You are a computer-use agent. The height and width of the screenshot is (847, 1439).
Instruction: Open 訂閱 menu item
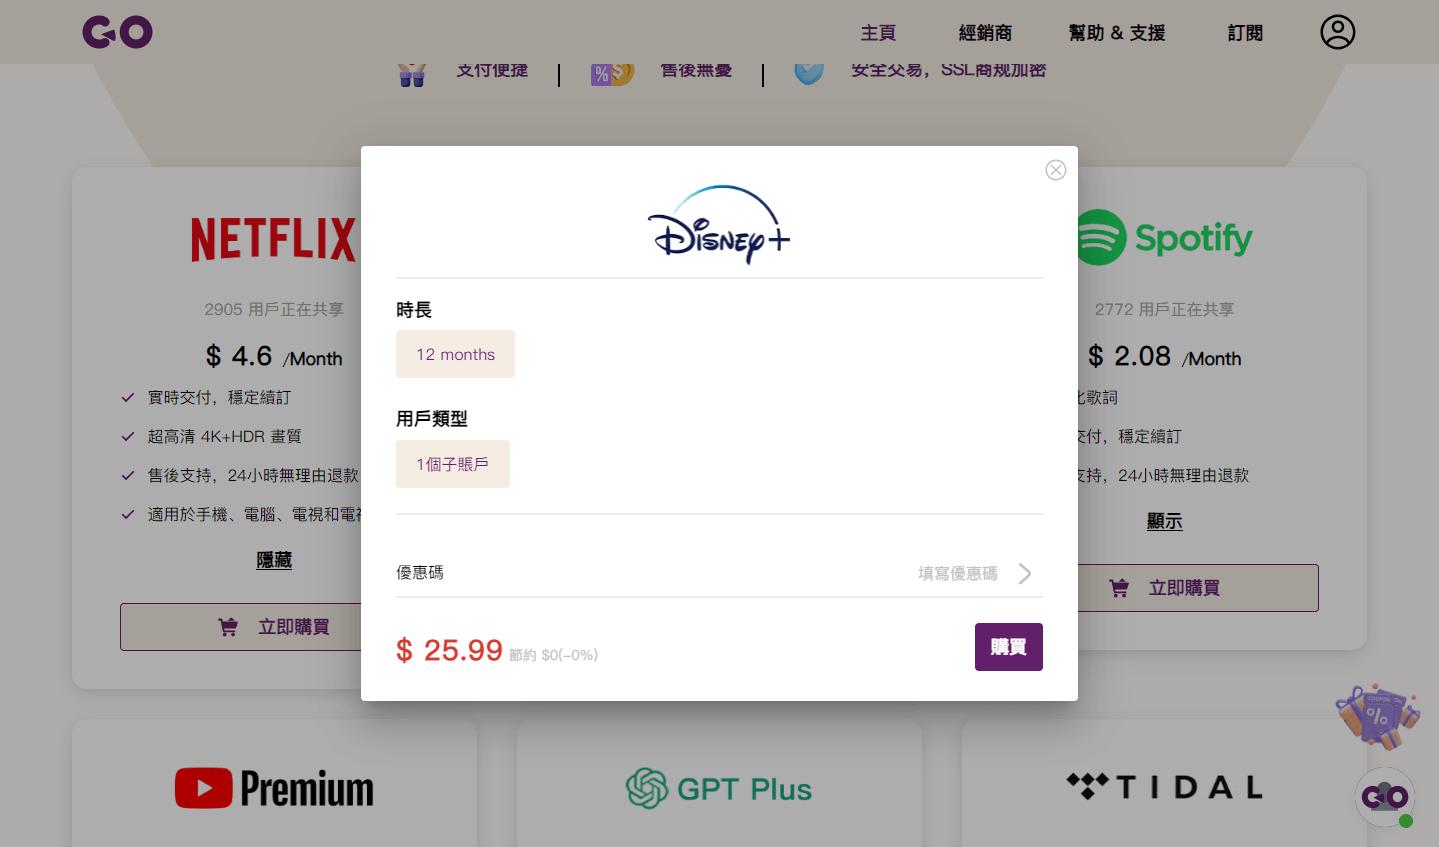pos(1245,33)
